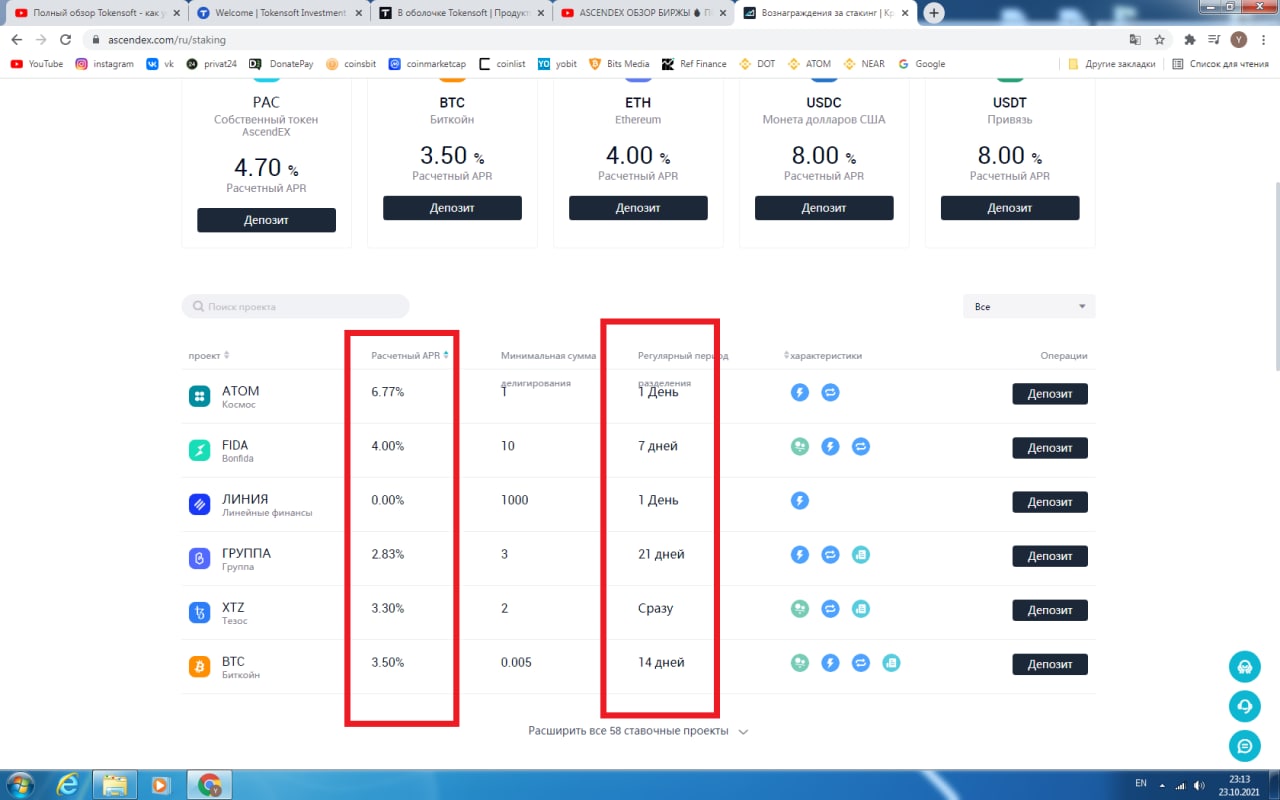Open the Chrome profile avatar menu
This screenshot has height=800, width=1280.
click(x=1239, y=40)
